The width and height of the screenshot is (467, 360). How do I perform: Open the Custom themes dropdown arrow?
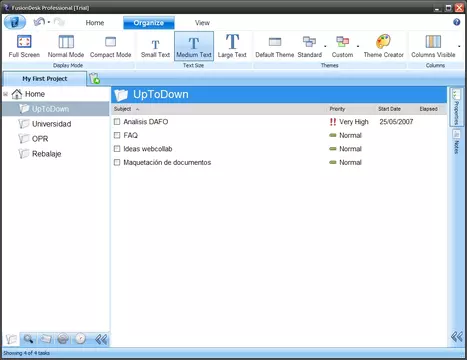pyautogui.click(x=358, y=46)
